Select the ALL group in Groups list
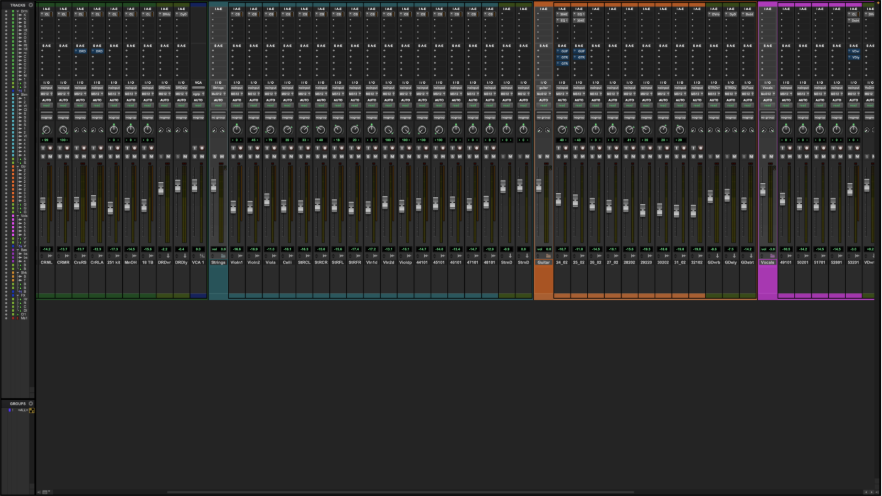The image size is (882, 496). coord(22,410)
